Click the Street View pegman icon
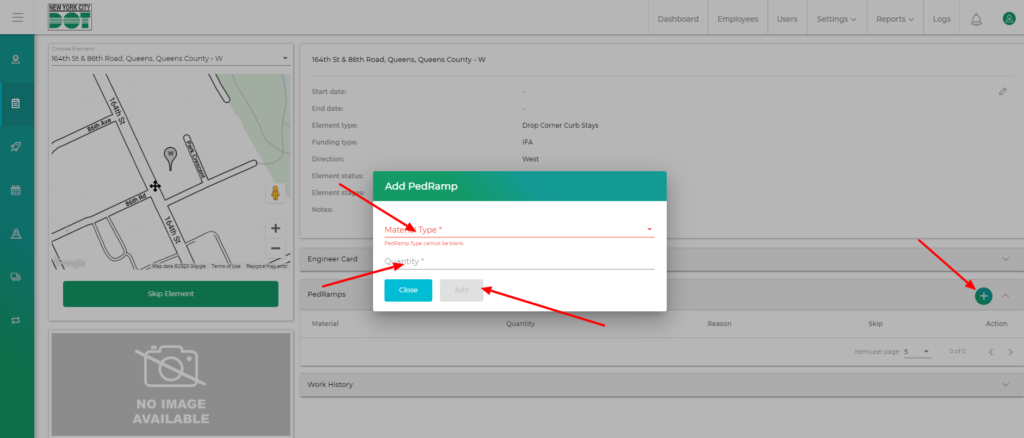1024x438 pixels. tap(275, 192)
